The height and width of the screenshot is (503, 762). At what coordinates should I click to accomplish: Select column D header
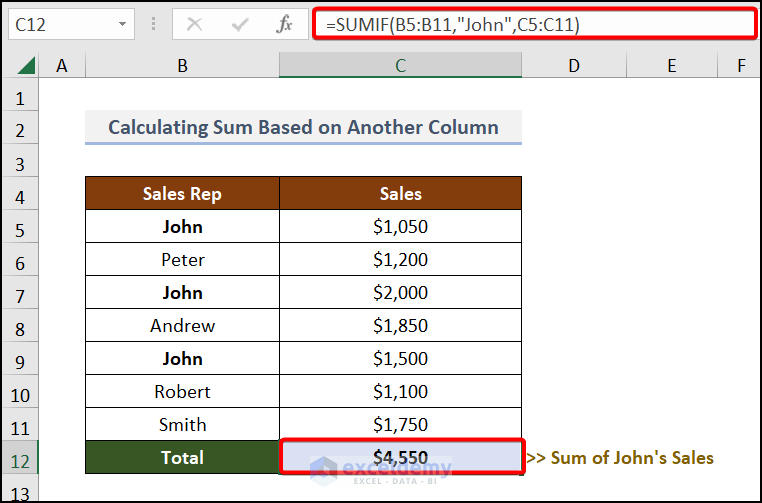573,66
